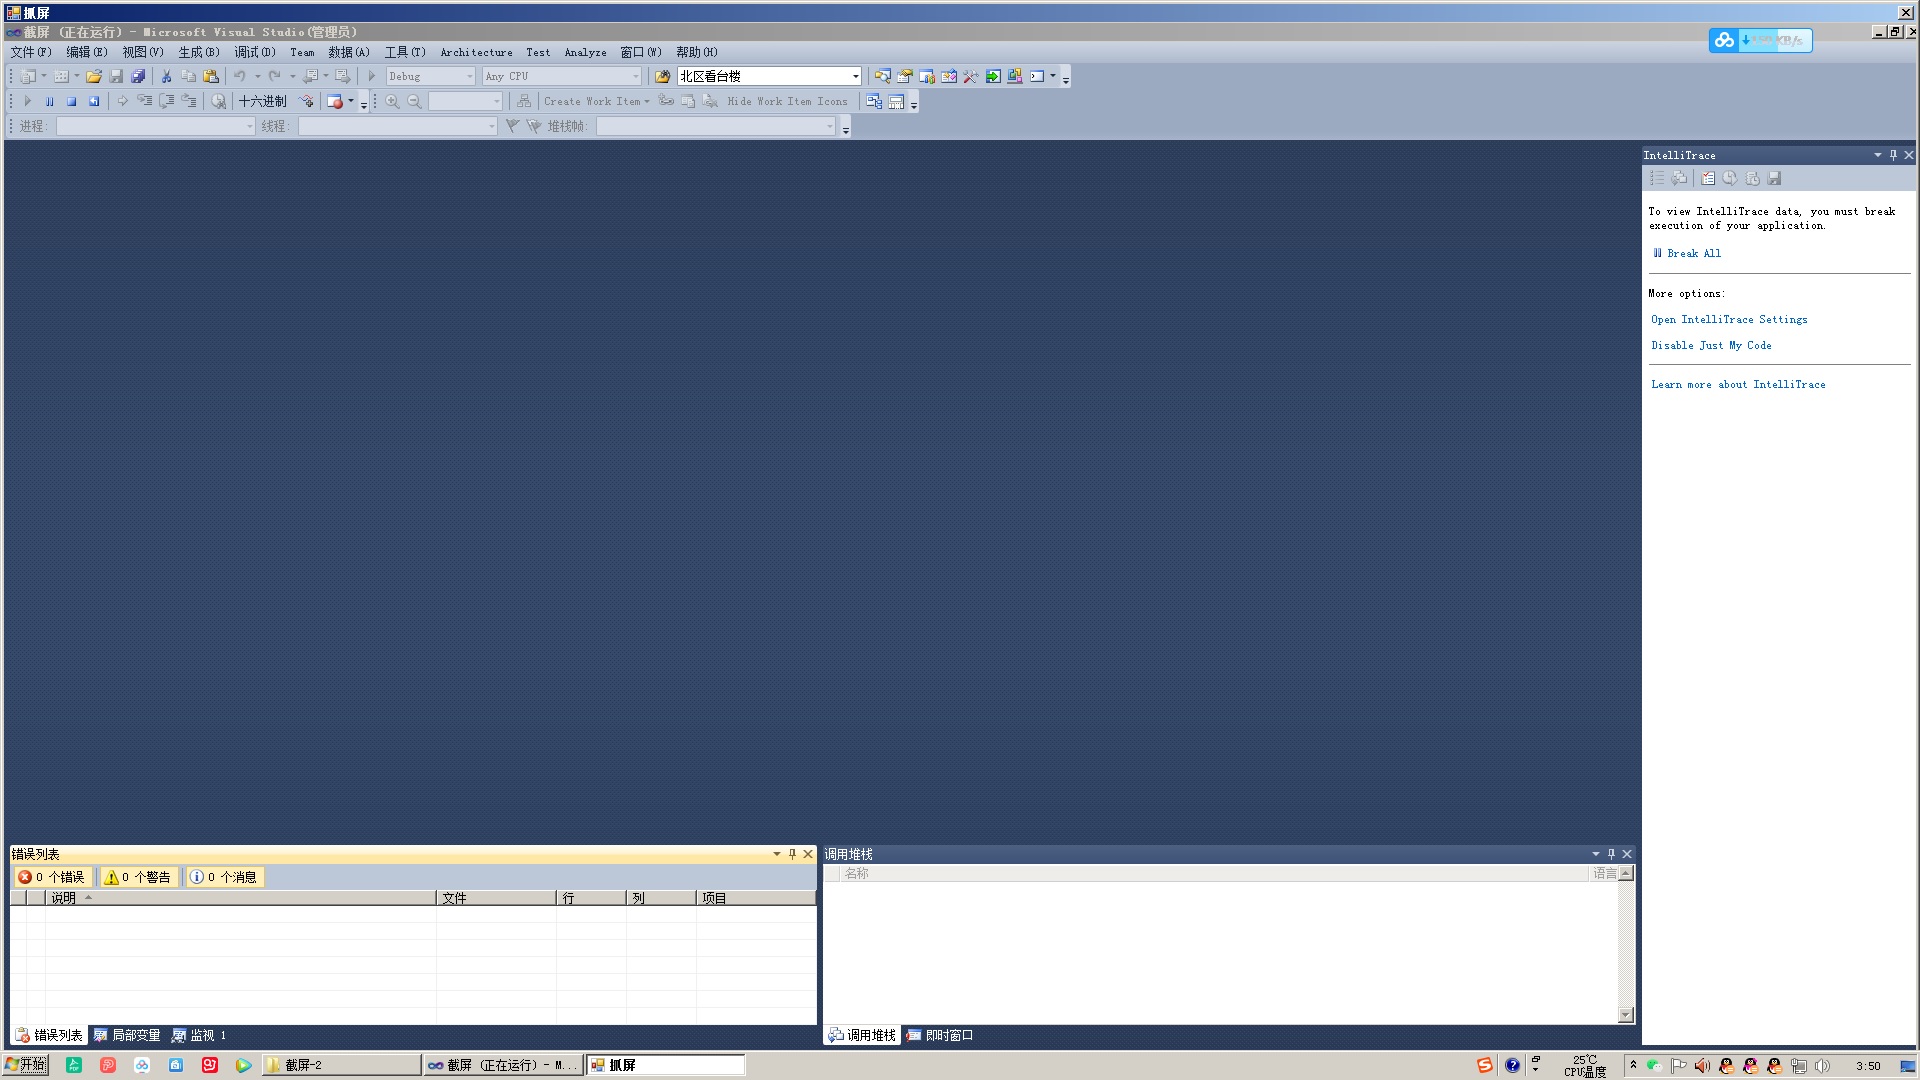Open the find combo box dropdown
Image resolution: width=1920 pixels, height=1080 pixels.
click(855, 76)
